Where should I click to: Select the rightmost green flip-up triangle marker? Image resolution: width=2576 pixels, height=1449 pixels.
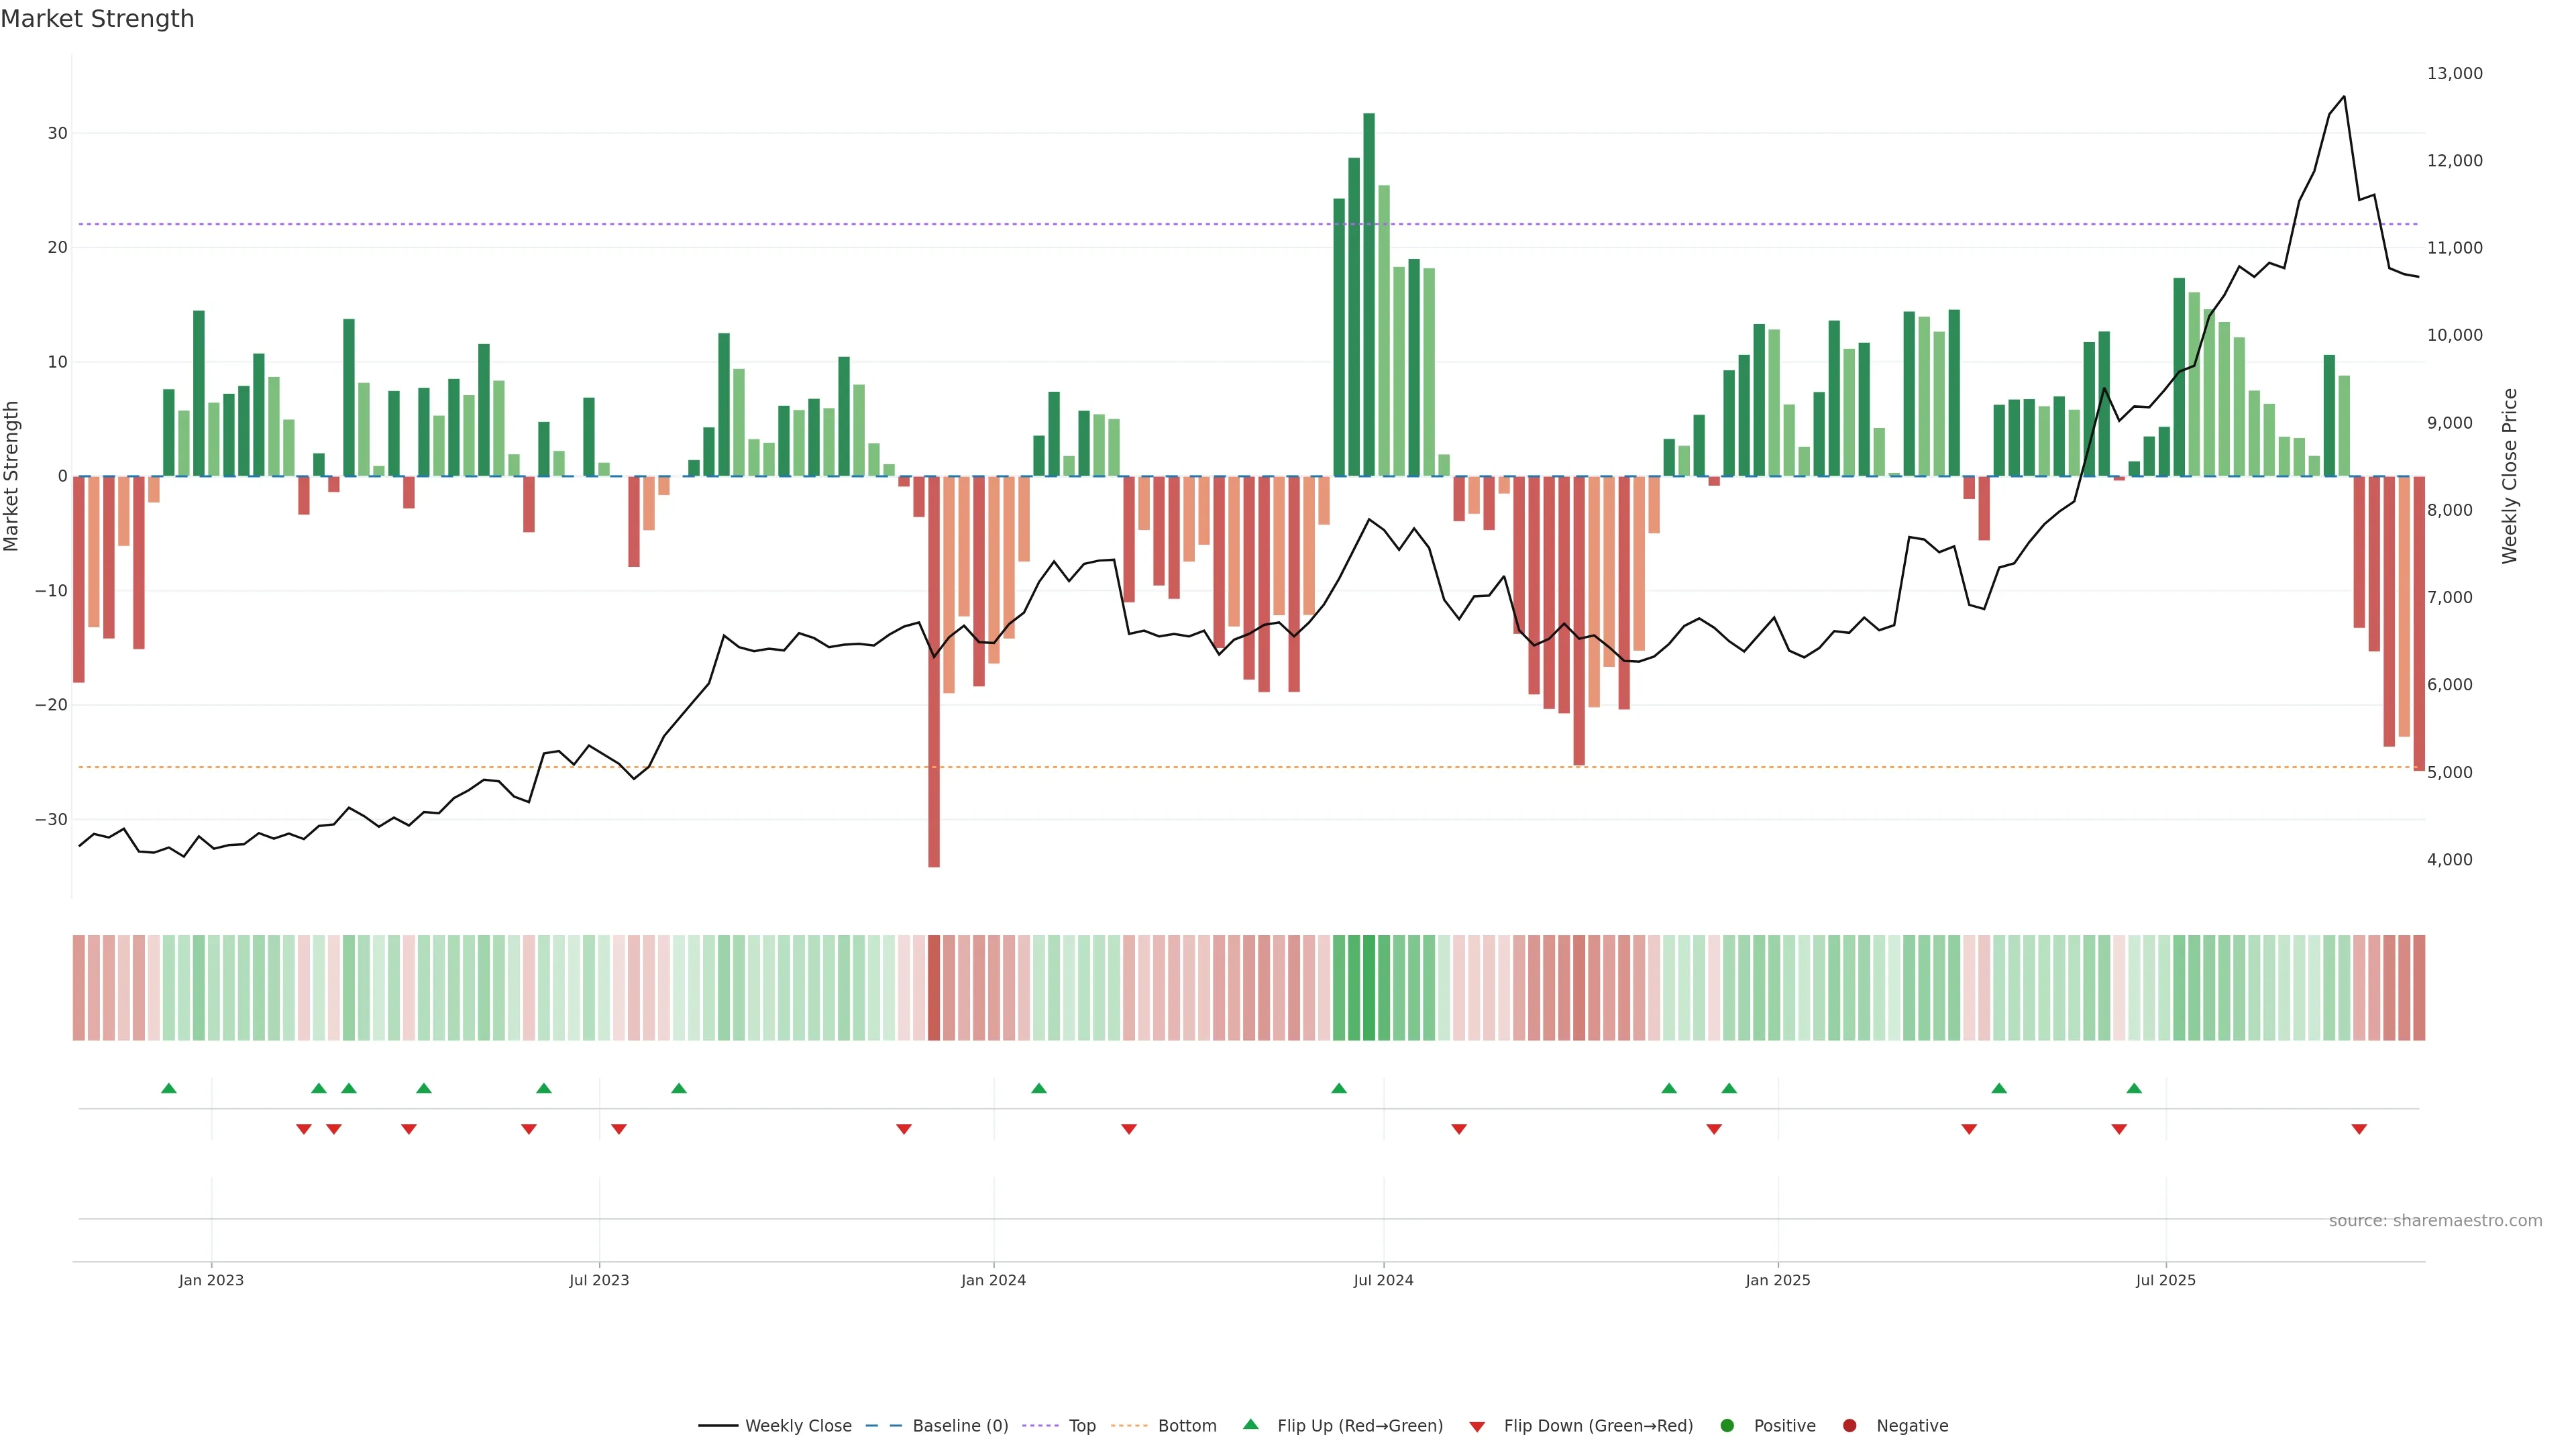tap(2134, 1088)
